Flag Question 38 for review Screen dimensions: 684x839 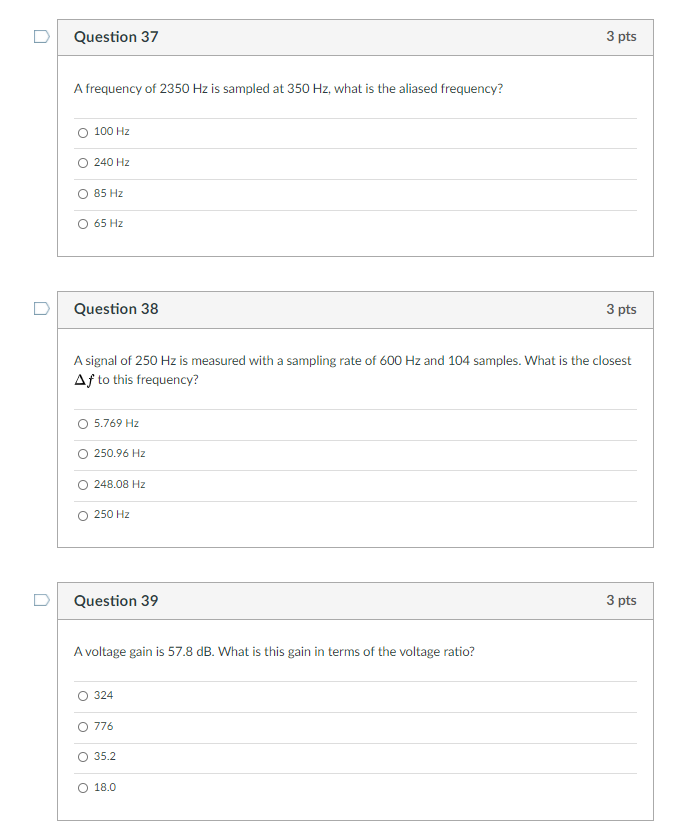coord(42,309)
